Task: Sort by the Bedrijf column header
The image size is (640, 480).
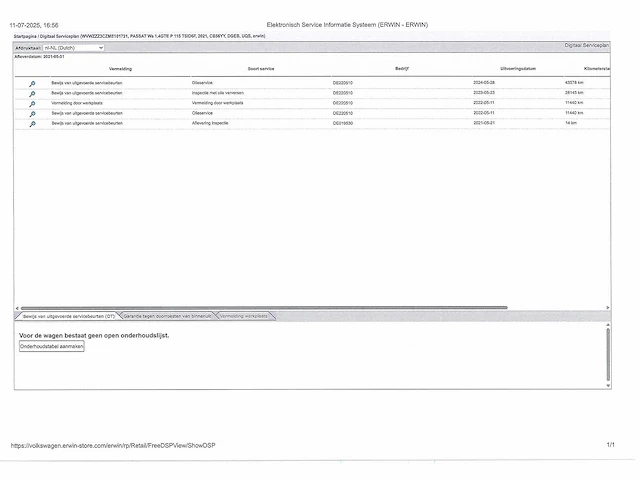Action: (402, 69)
